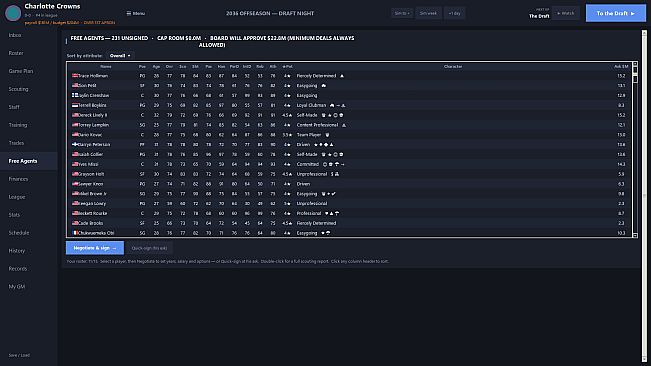The image size is (651, 366).
Task: Click the flag beside Dereck Lively II
Action: click(75, 115)
